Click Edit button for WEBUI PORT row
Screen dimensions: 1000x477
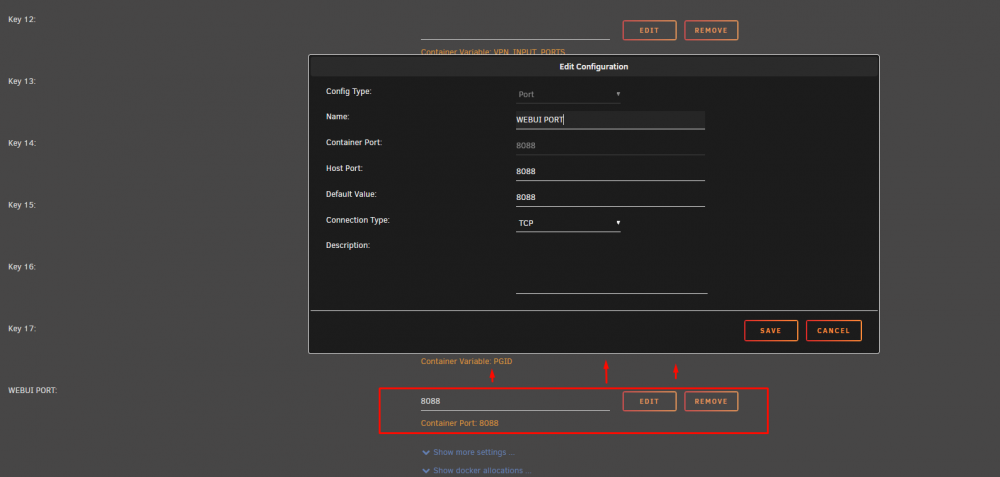coord(649,401)
